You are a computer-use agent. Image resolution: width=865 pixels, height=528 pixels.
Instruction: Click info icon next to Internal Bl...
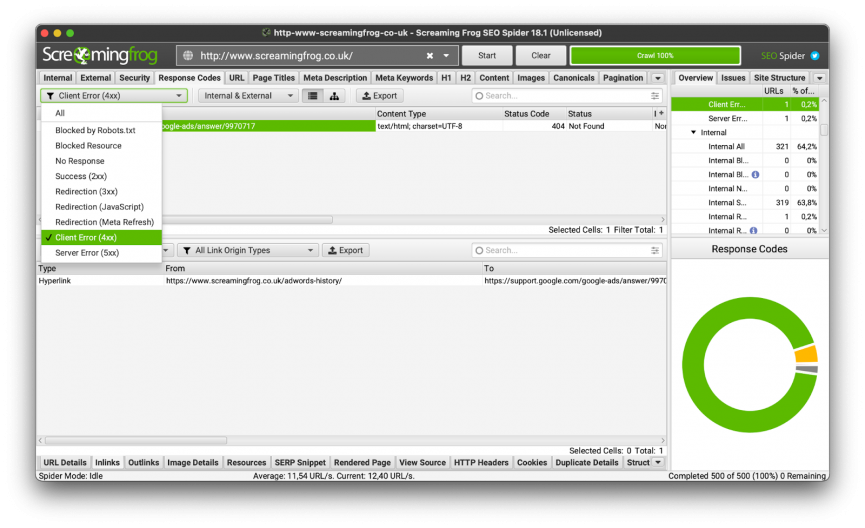point(755,174)
